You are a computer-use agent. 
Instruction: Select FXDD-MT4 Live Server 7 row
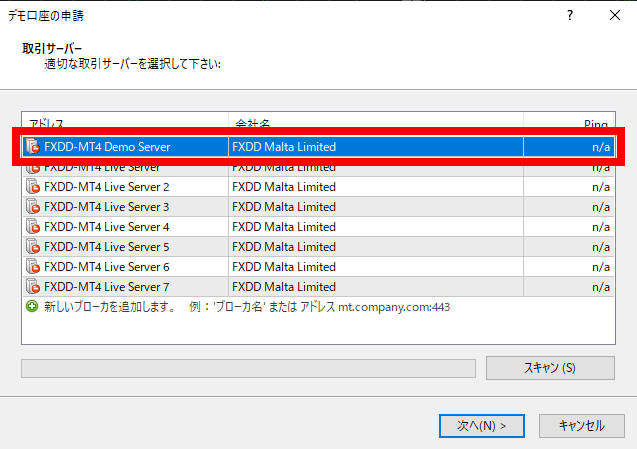pos(318,286)
